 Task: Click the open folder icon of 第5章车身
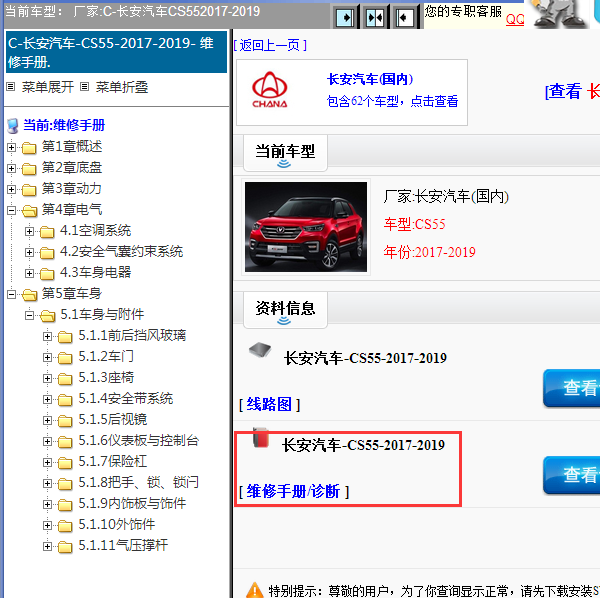coord(29,295)
